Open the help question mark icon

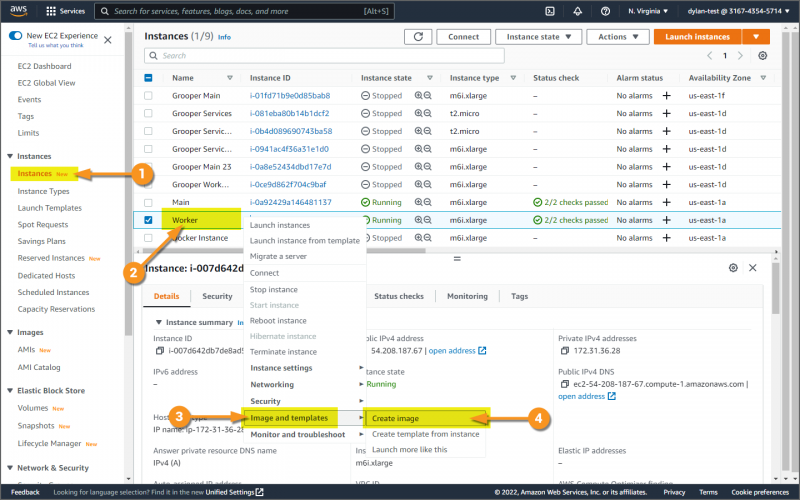click(x=605, y=11)
